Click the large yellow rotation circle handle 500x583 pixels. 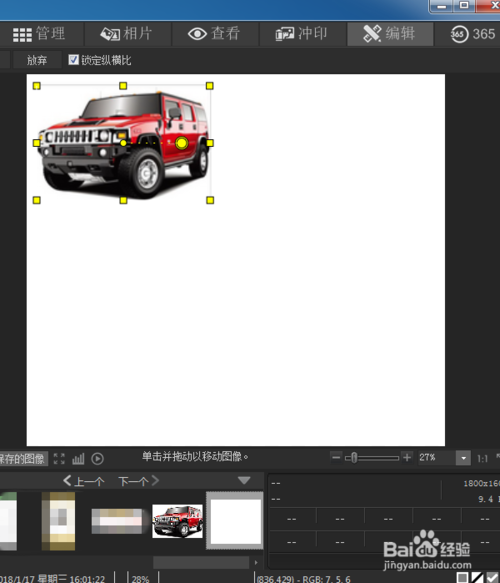182,143
